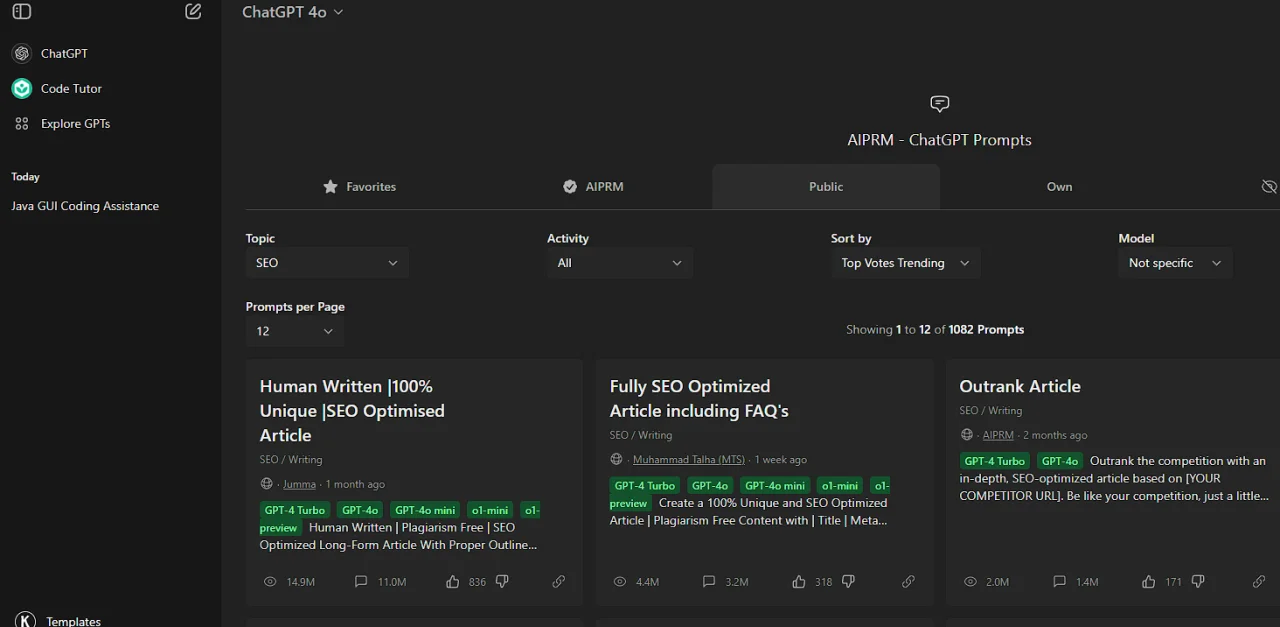The image size is (1280, 627).
Task: Open the ChatGPT logo entry in sidebar
Action: click(22, 53)
